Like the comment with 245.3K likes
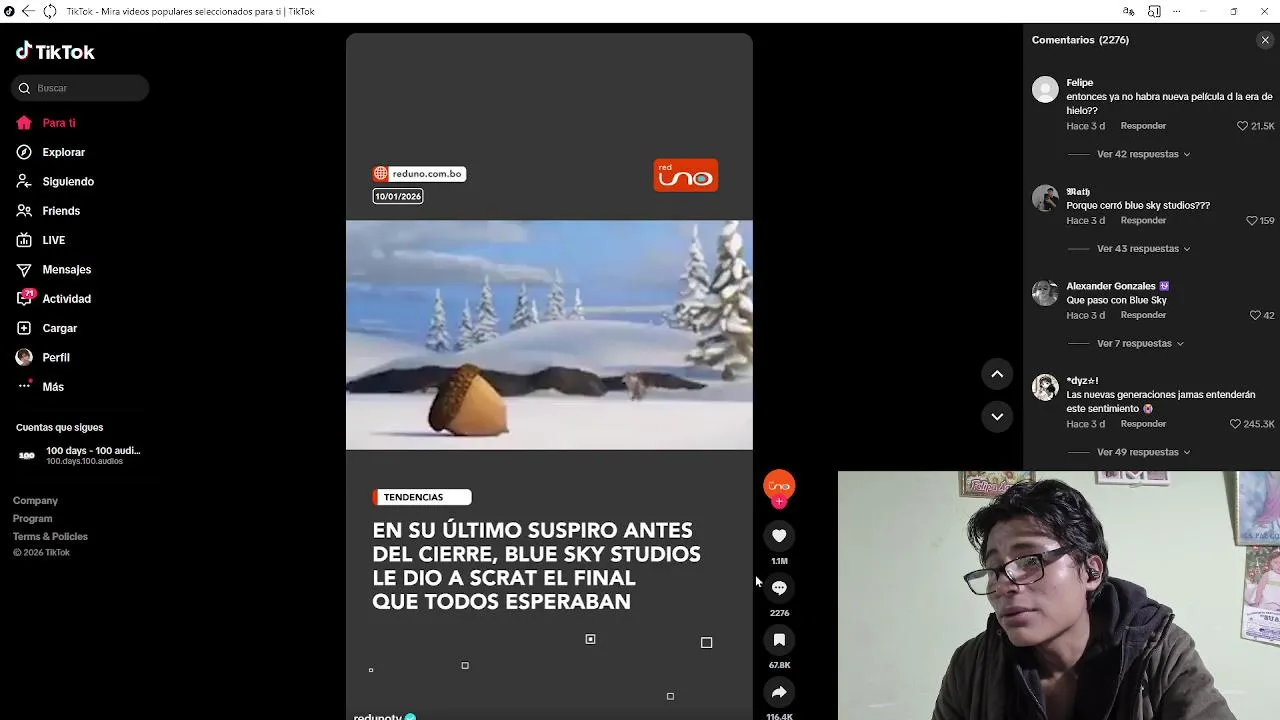 (x=1235, y=424)
